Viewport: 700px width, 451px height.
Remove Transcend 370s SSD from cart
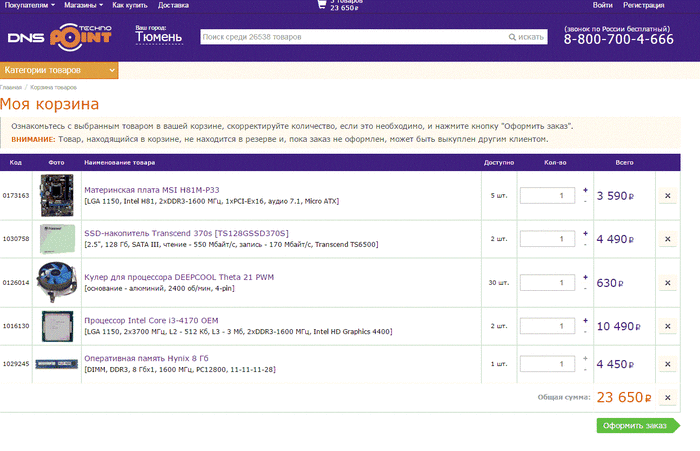pyautogui.click(x=667, y=239)
